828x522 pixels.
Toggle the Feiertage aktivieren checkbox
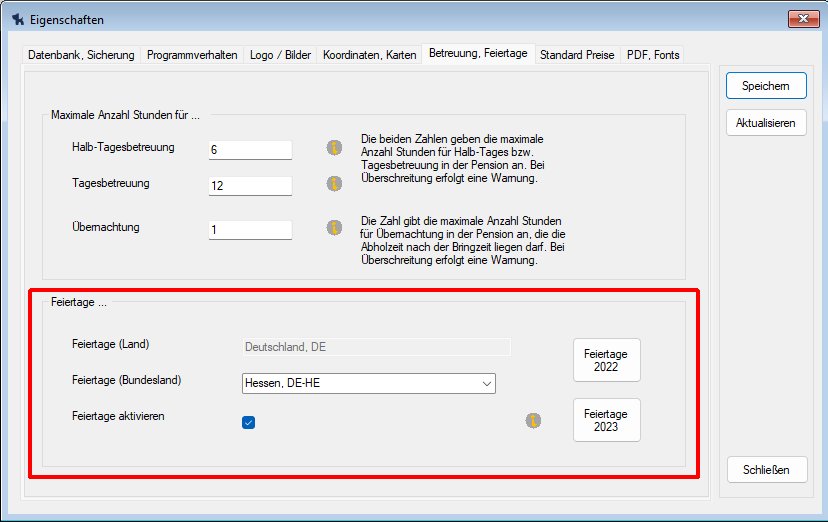coord(249,422)
